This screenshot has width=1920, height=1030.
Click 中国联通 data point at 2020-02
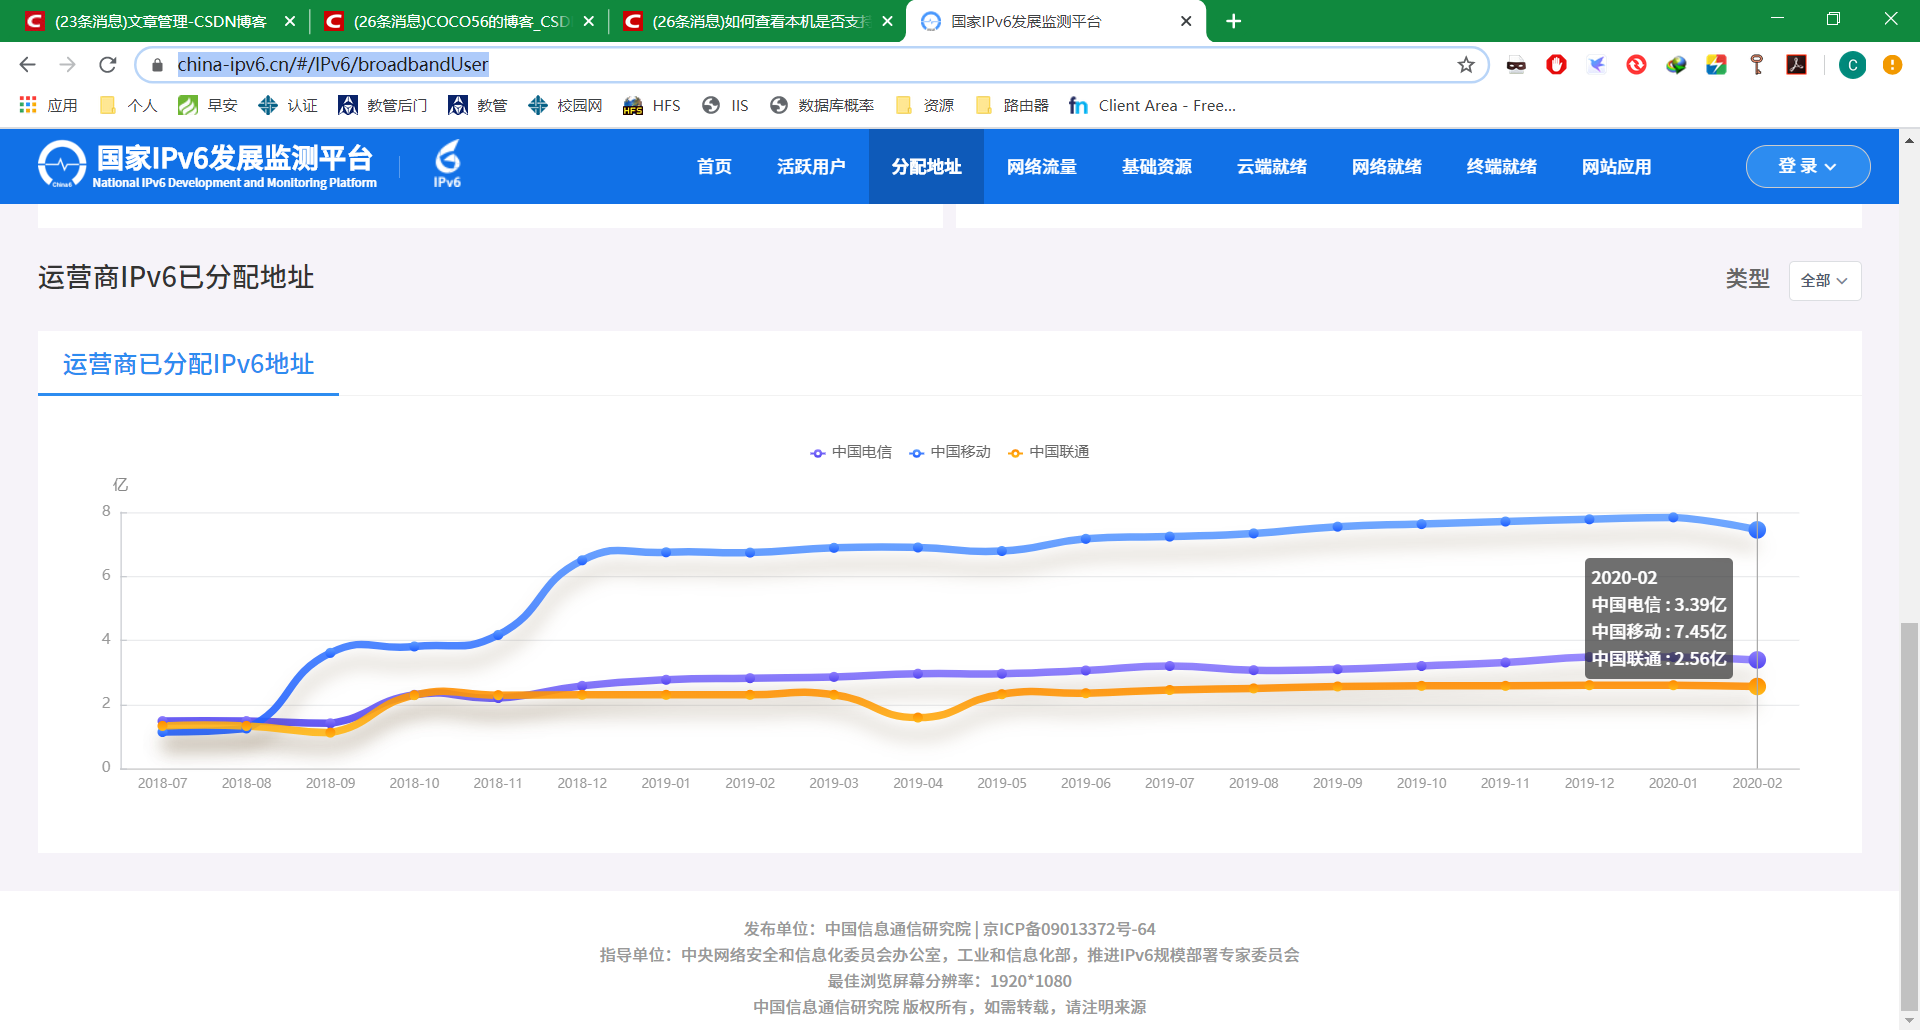[1757, 686]
